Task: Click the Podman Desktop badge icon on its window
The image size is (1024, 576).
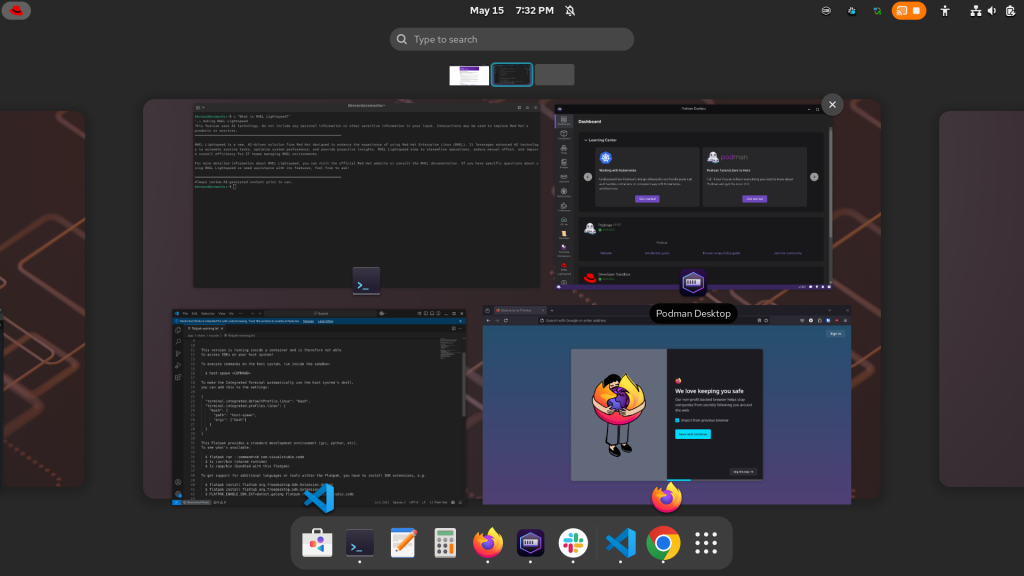Action: click(x=692, y=282)
